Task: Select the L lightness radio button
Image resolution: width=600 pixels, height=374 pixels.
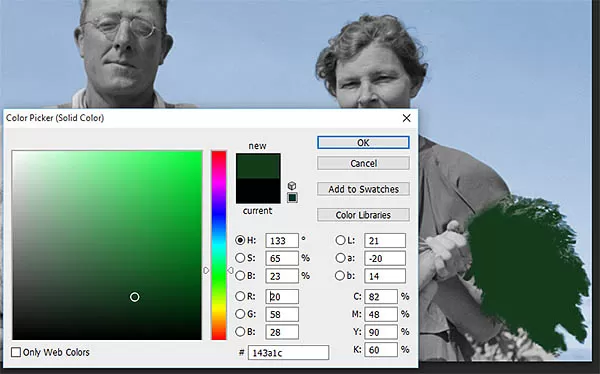Action: [x=340, y=240]
